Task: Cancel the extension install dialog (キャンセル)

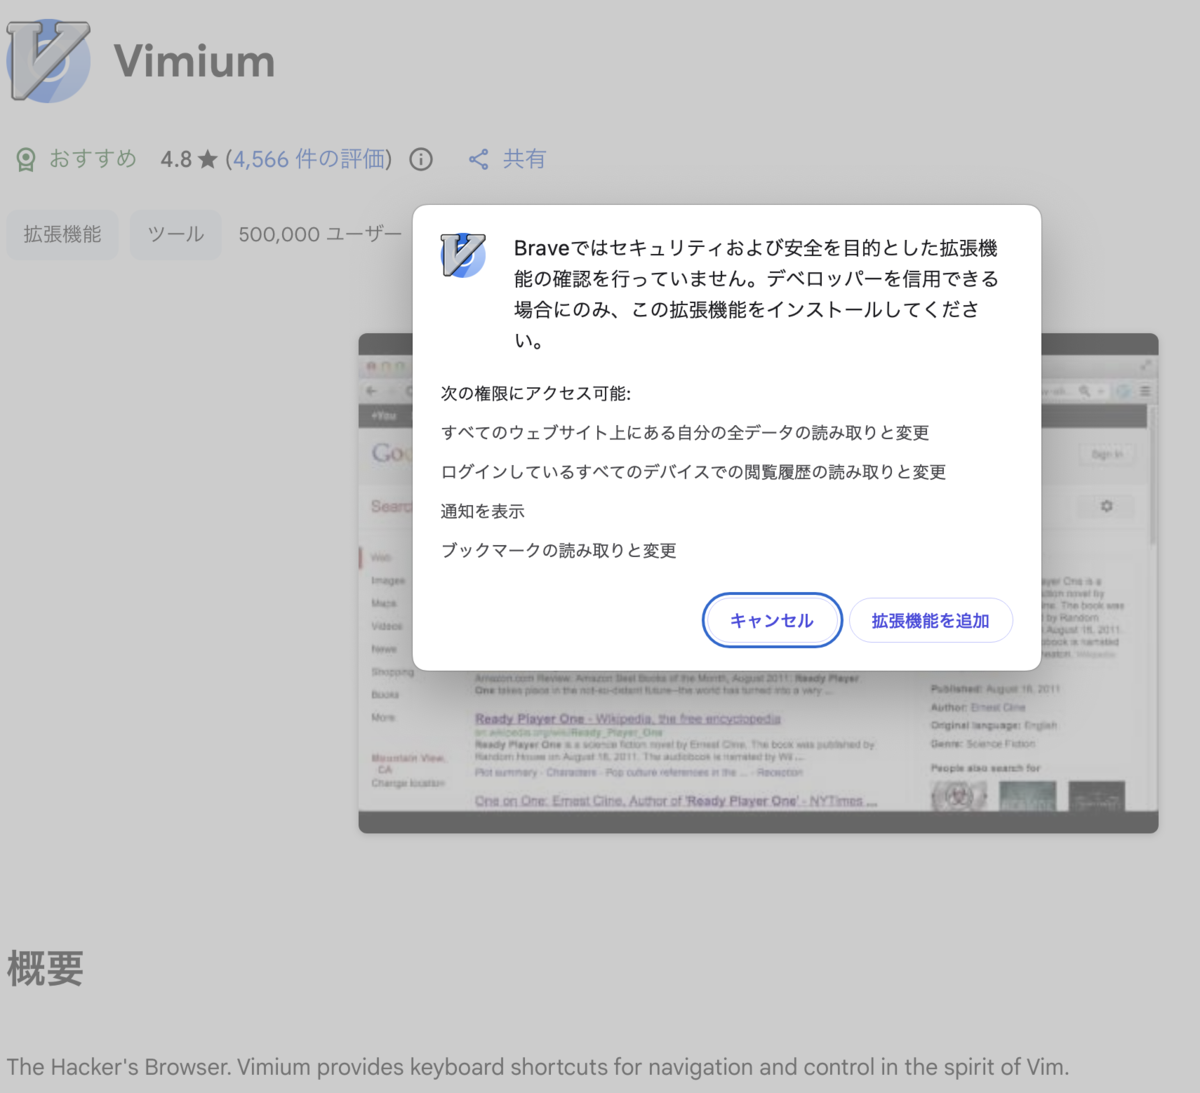Action: (771, 620)
